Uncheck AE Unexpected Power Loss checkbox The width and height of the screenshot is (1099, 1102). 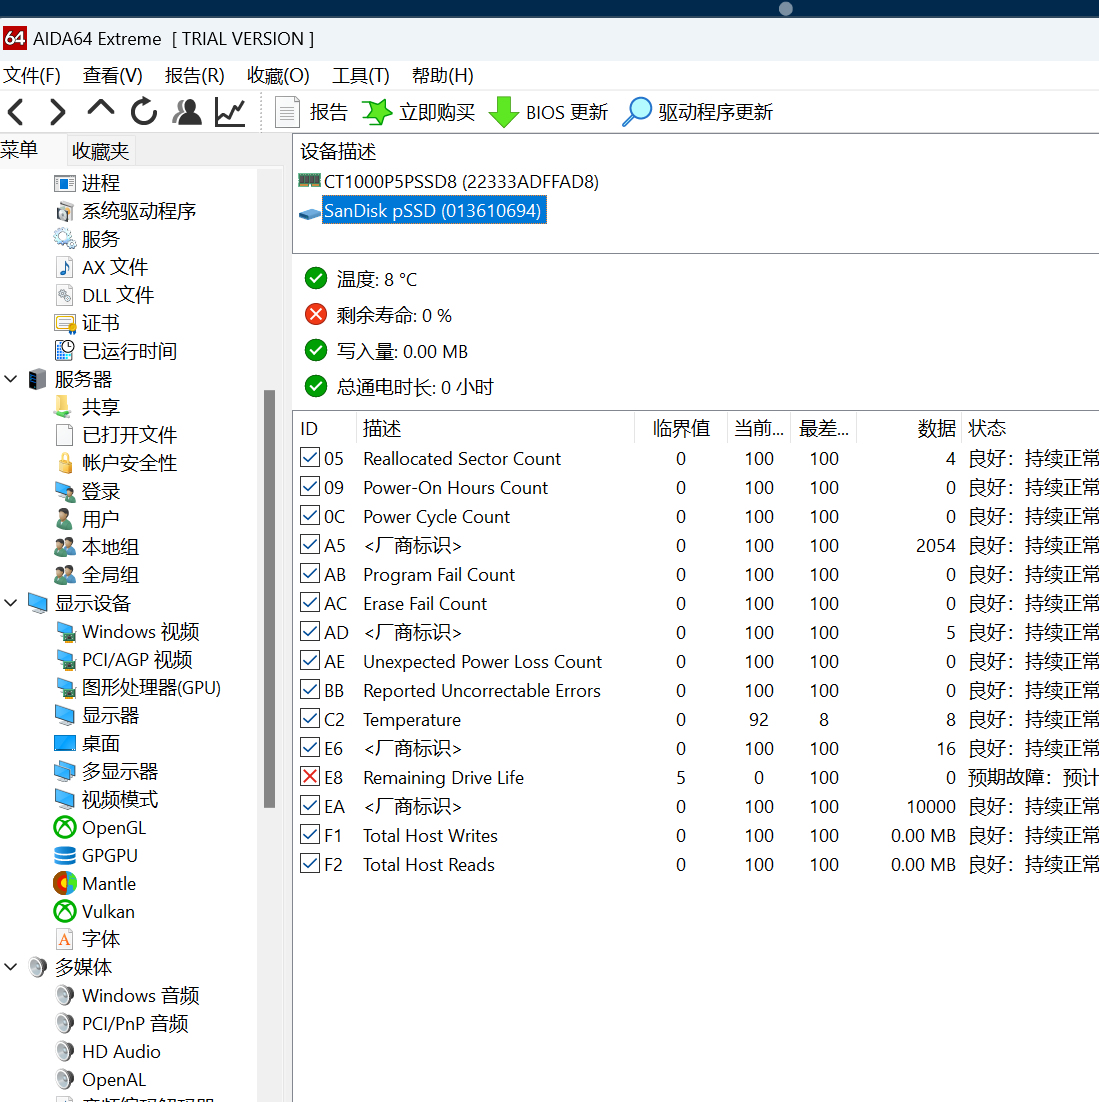point(310,661)
